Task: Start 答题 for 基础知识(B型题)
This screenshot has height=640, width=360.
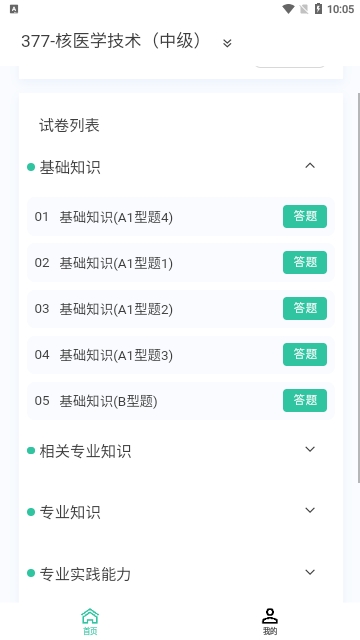Action: click(x=305, y=400)
